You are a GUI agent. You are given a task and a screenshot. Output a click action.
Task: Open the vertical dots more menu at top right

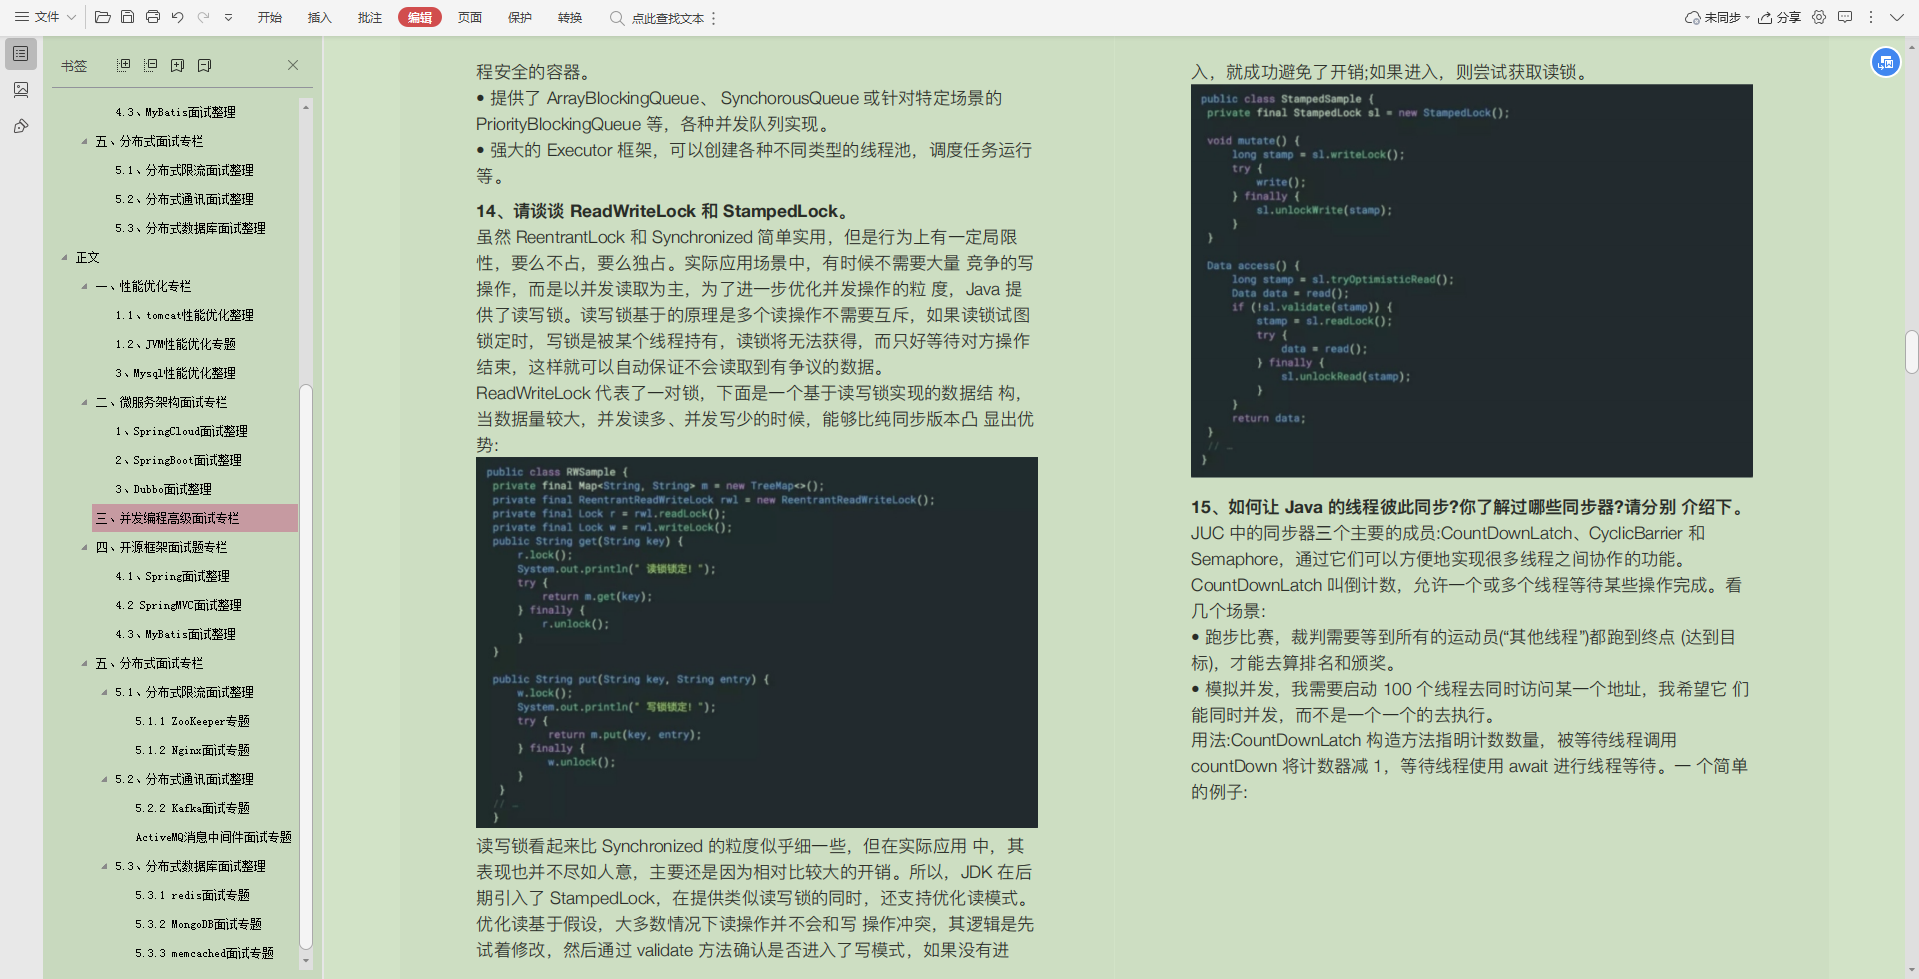pos(1871,17)
